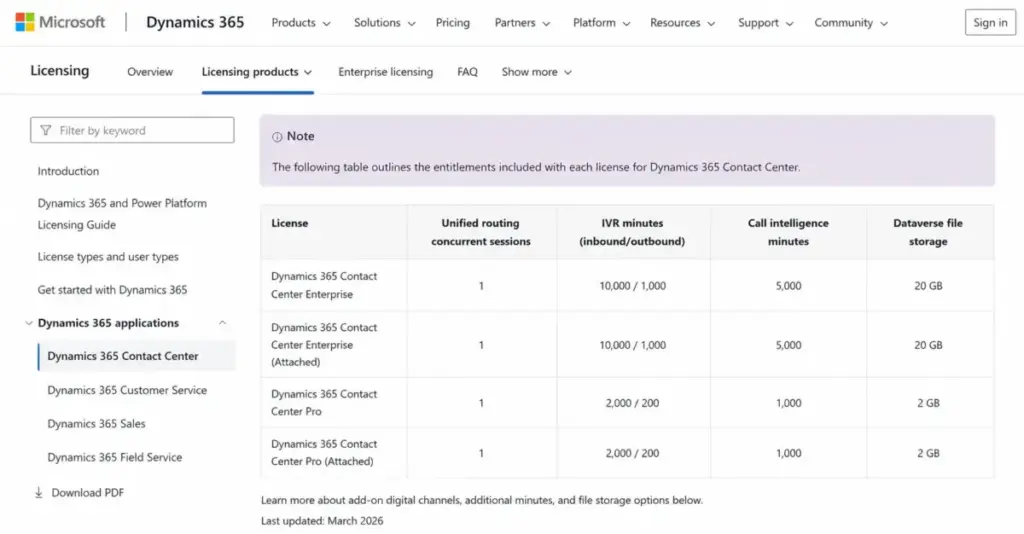Focus the Filter by keyword field

pyautogui.click(x=132, y=131)
